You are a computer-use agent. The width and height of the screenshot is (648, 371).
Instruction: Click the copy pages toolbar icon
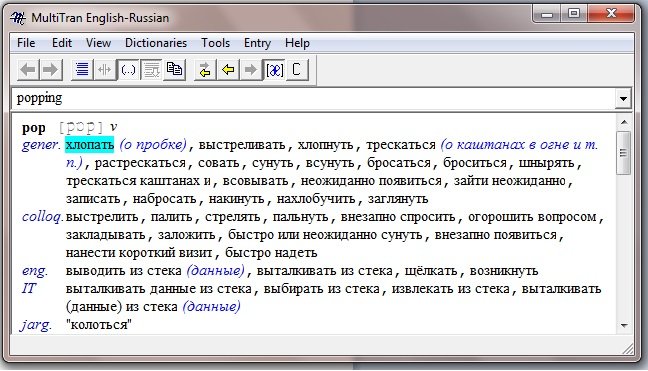coord(174,69)
